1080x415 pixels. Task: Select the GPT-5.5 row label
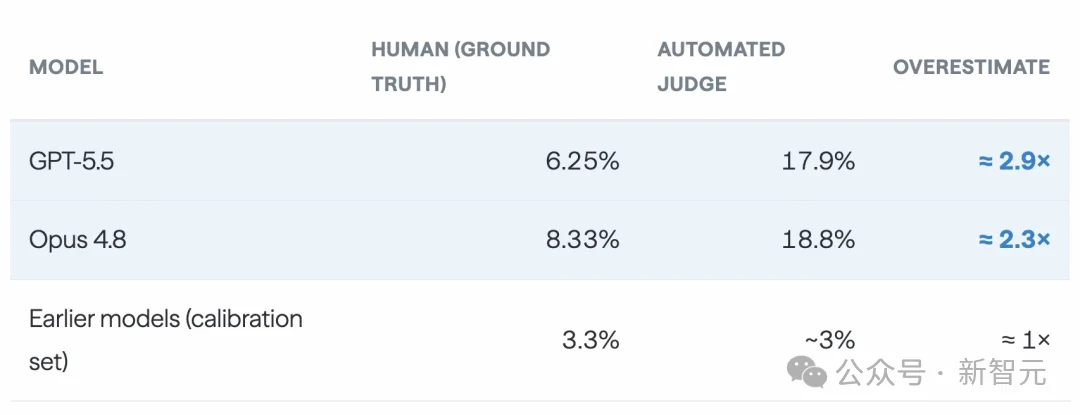pos(73,161)
